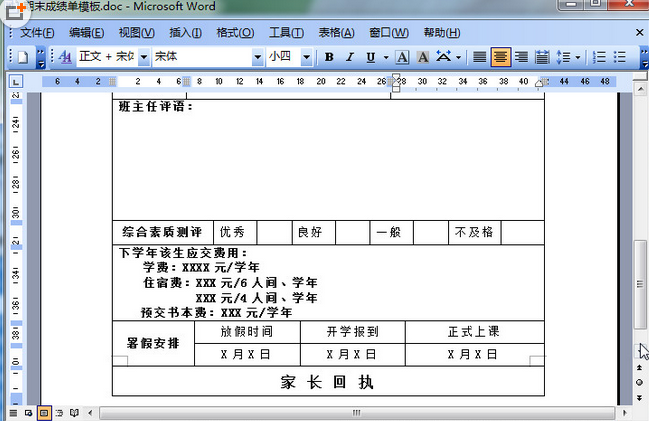The image size is (649, 421).
Task: Click the 放假时间 header cell
Action: [x=247, y=332]
